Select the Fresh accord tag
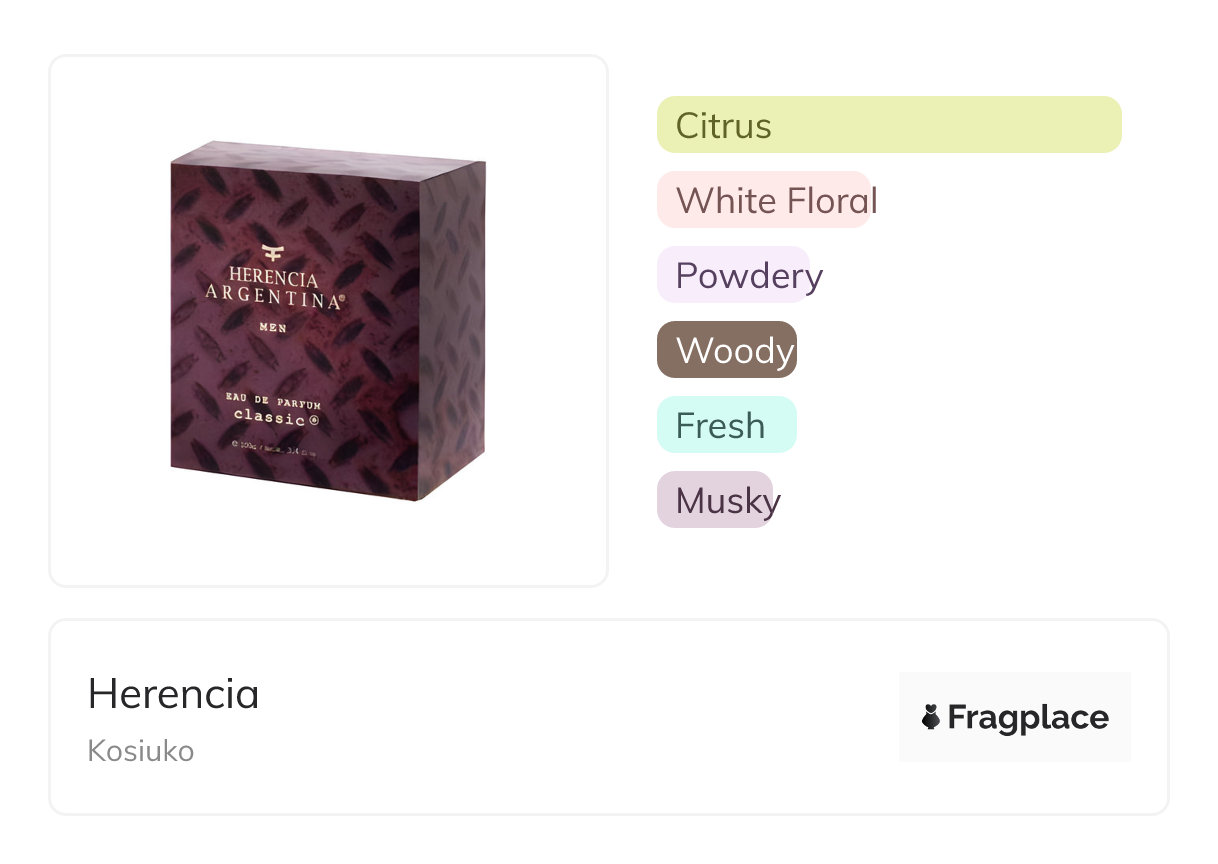Screen dimensions: 1218x864 coord(726,425)
